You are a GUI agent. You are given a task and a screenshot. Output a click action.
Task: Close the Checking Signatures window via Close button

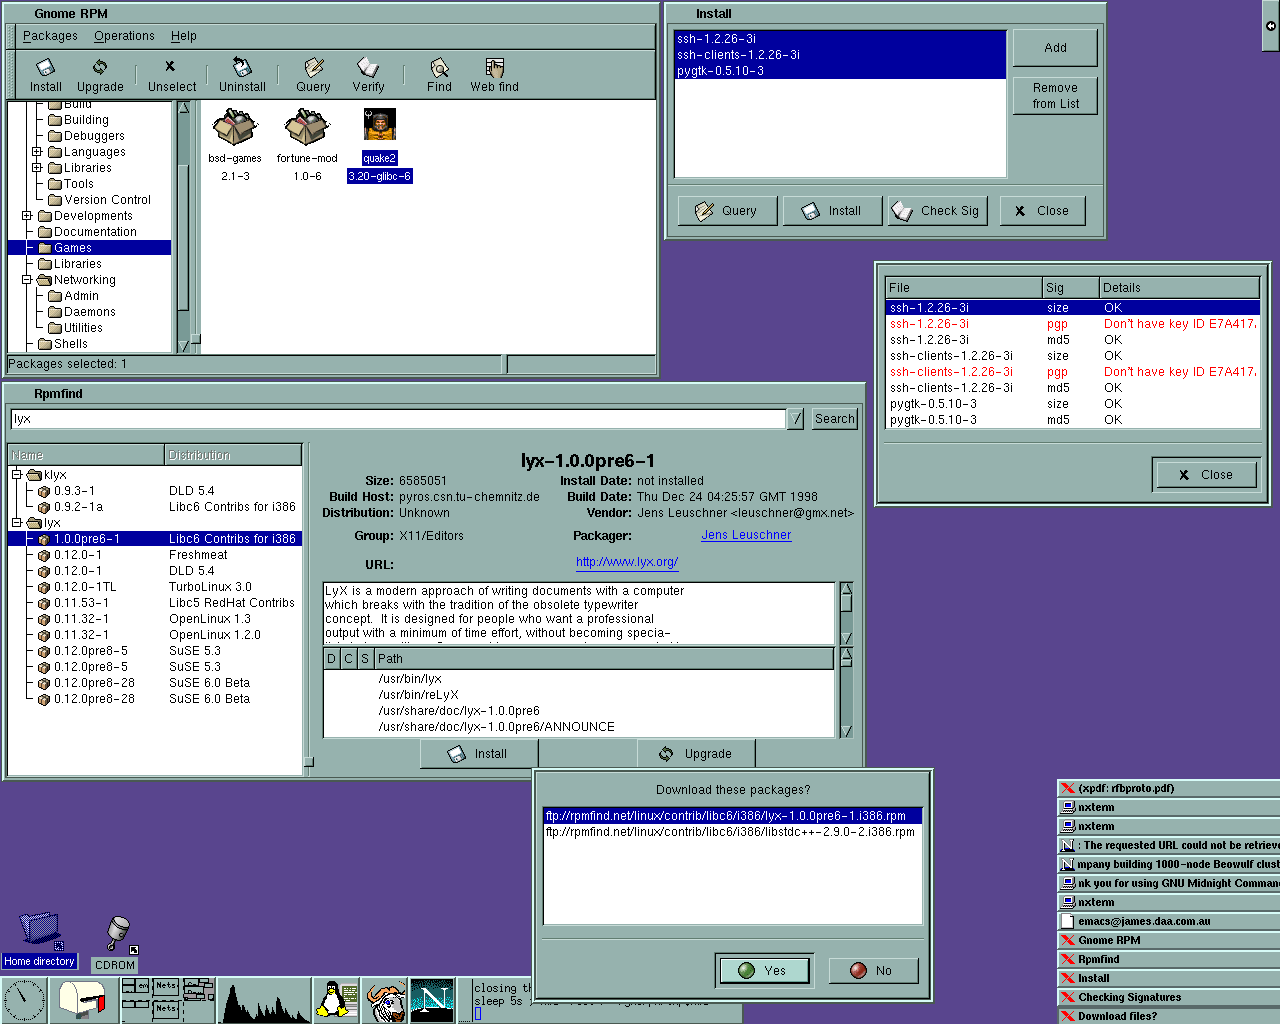click(1205, 475)
